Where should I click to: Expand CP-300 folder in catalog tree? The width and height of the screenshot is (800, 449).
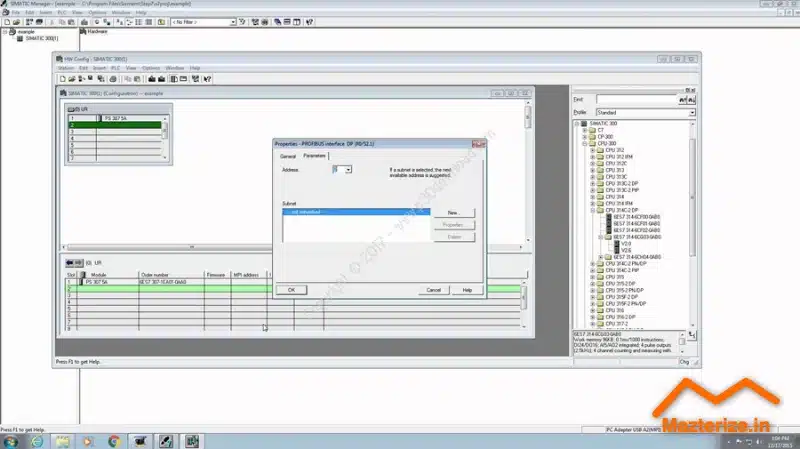point(585,137)
